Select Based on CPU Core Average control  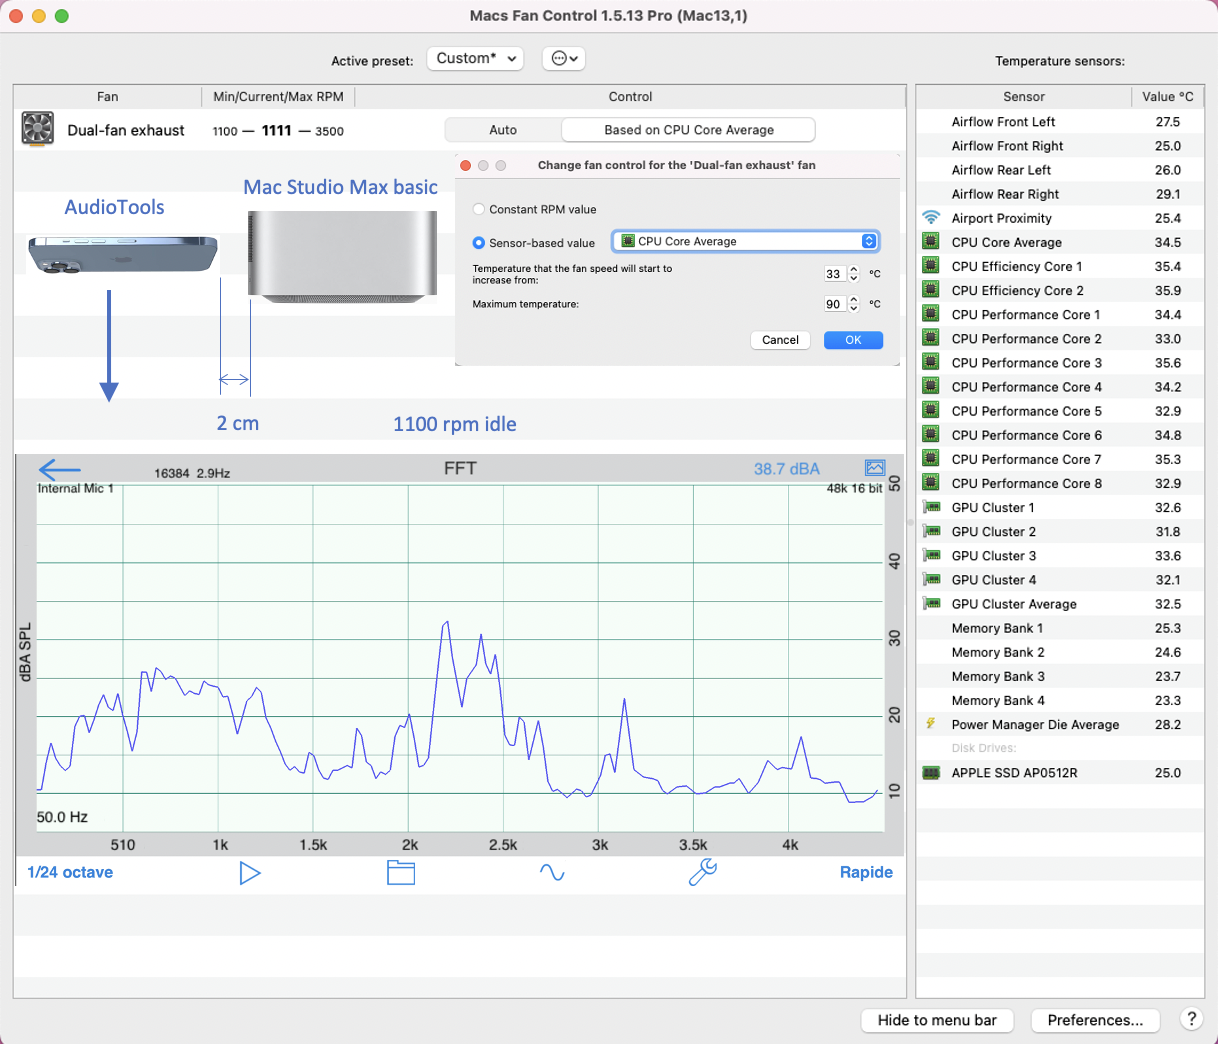(x=688, y=130)
